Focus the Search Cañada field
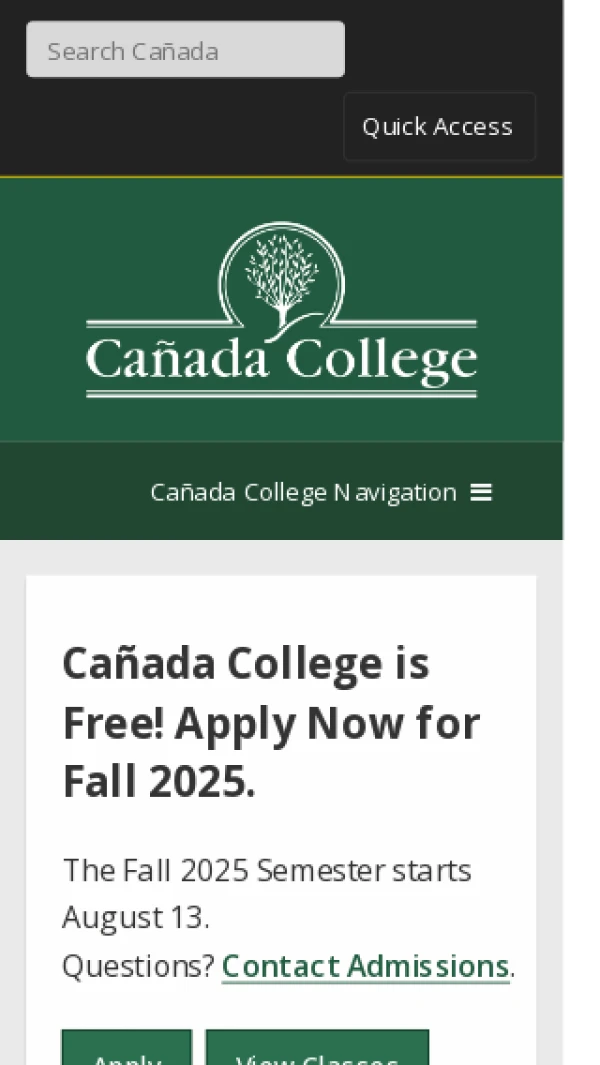The image size is (600, 1065). 185,50
